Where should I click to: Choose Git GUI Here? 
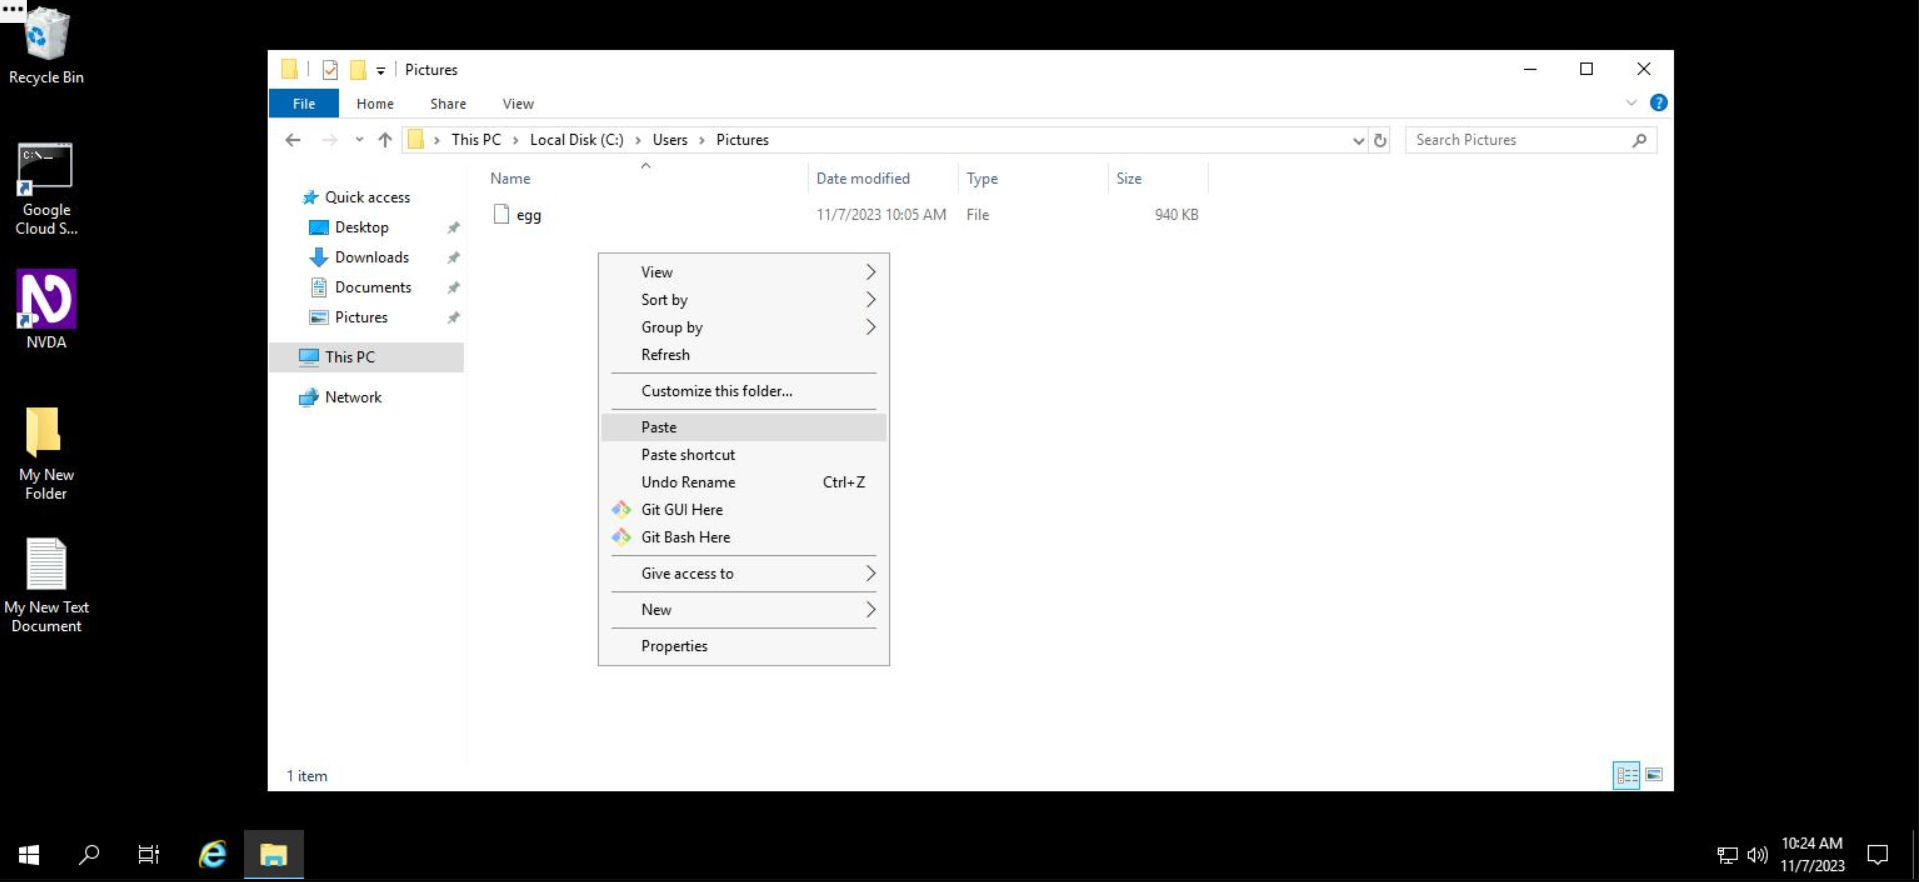click(744, 510)
